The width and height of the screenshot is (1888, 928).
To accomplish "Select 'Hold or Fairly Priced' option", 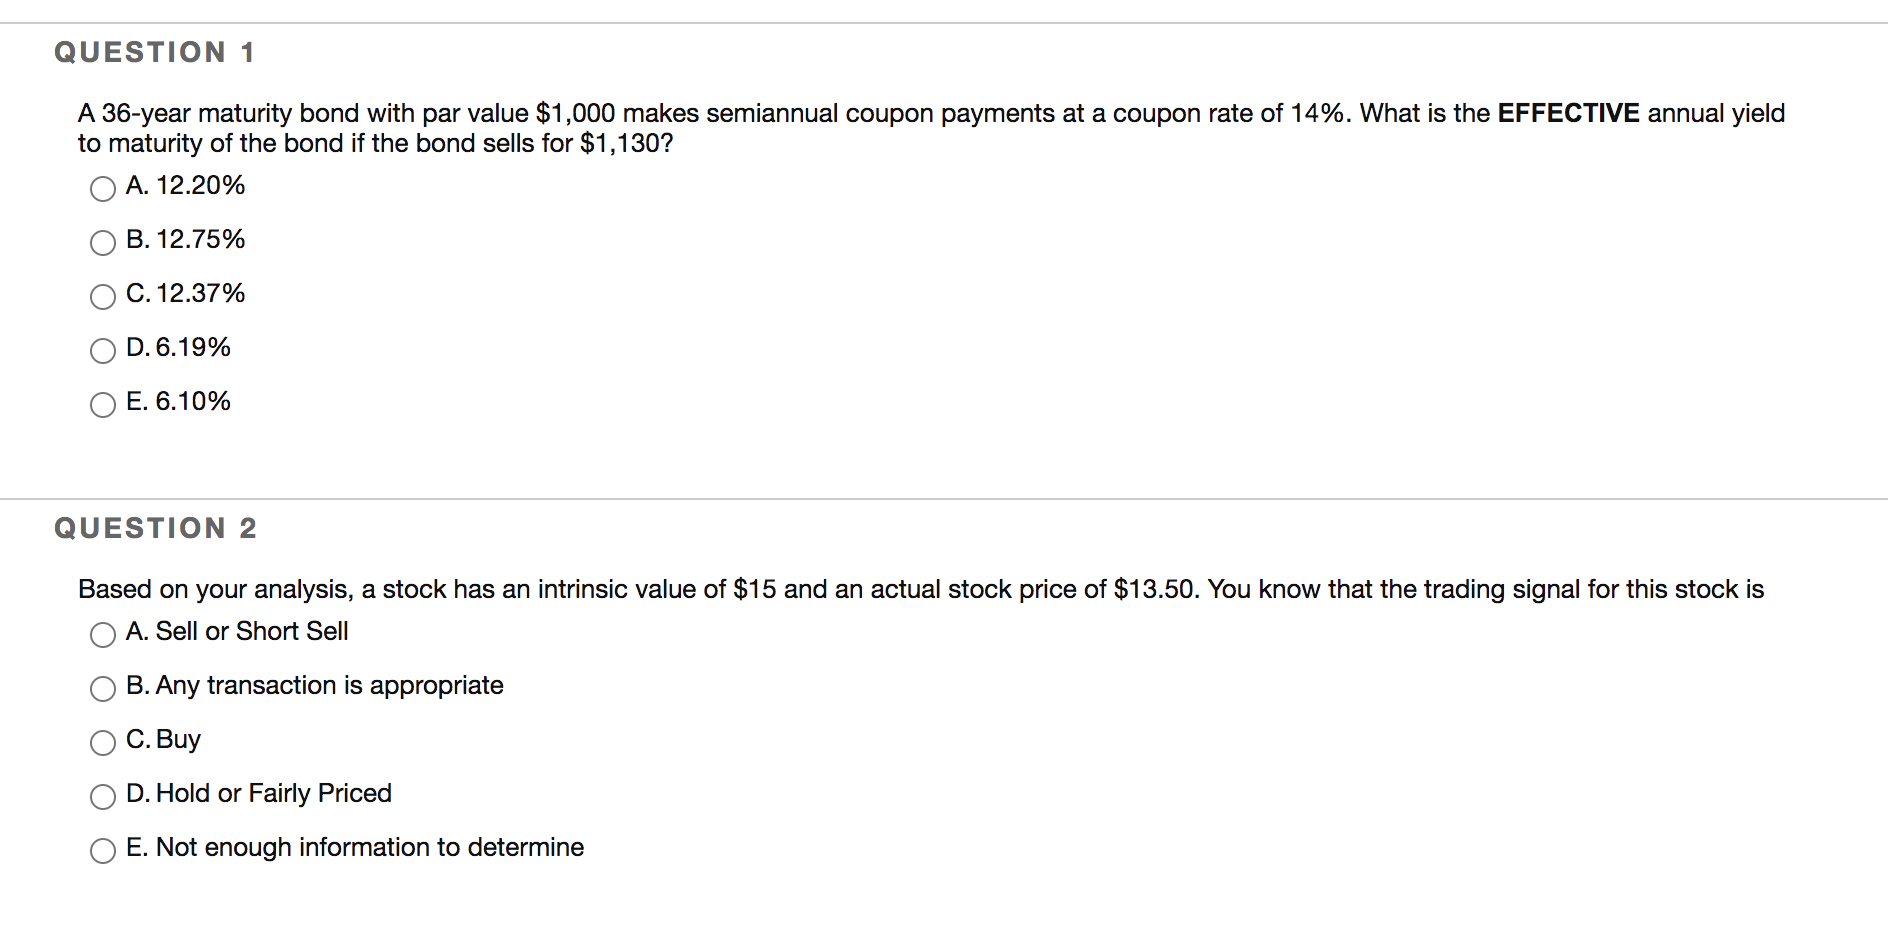I will pyautogui.click(x=102, y=796).
